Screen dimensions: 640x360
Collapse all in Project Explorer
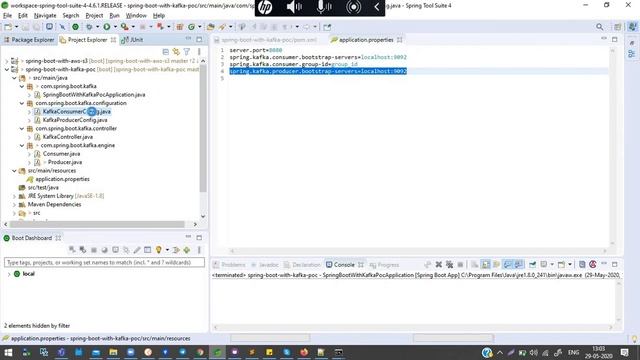click(165, 52)
